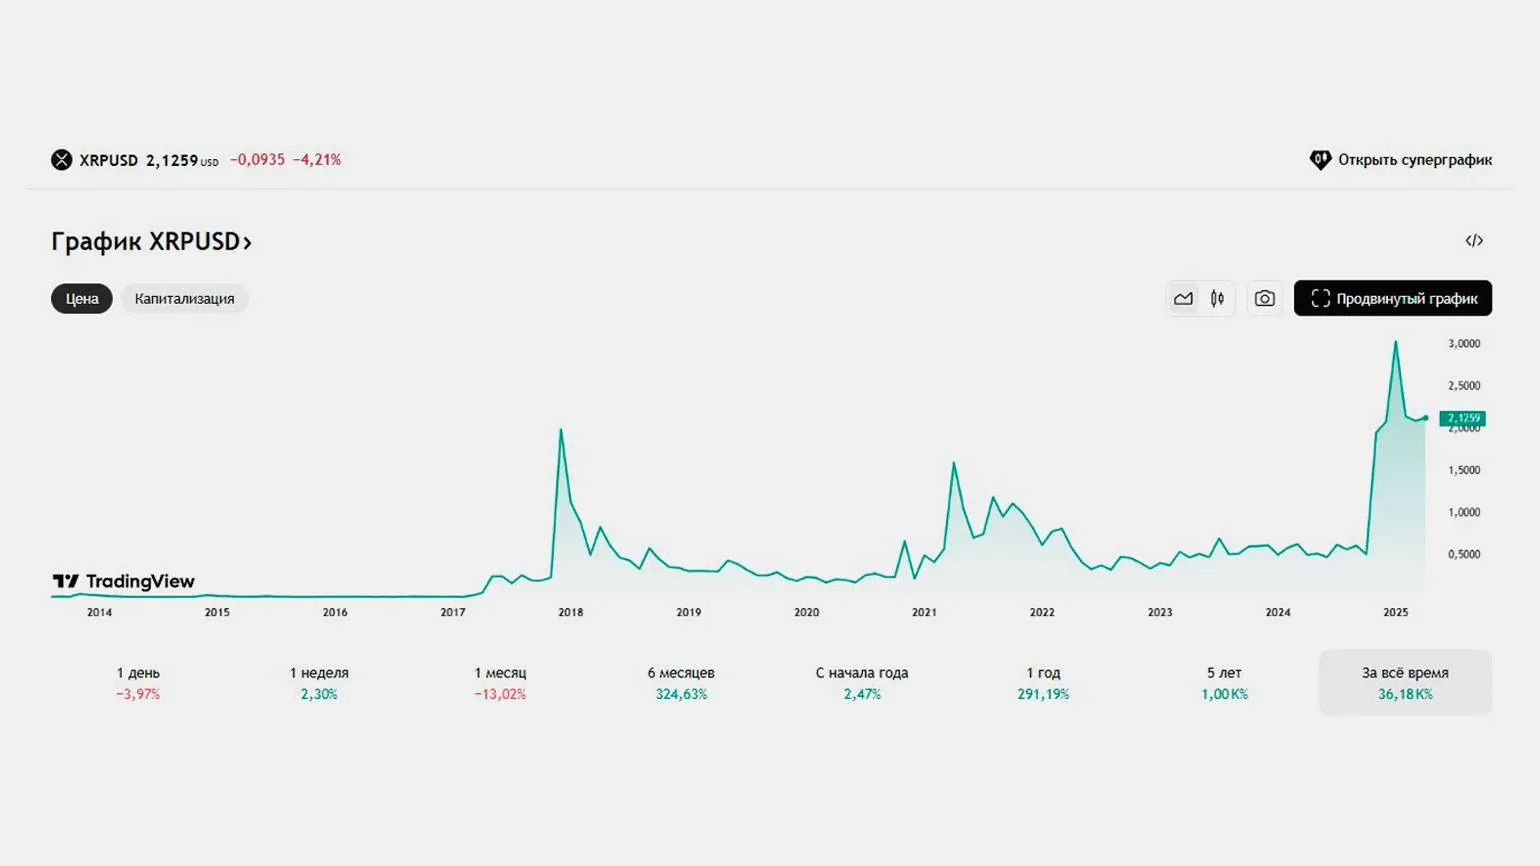Select 1 день time range
1540x866 pixels.
tap(138, 683)
